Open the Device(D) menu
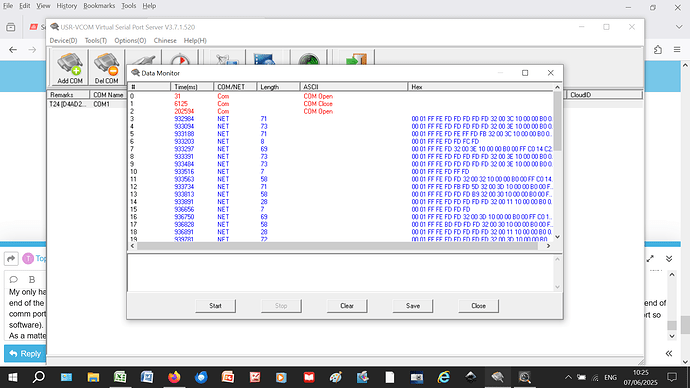The height and width of the screenshot is (388, 690). (63, 40)
